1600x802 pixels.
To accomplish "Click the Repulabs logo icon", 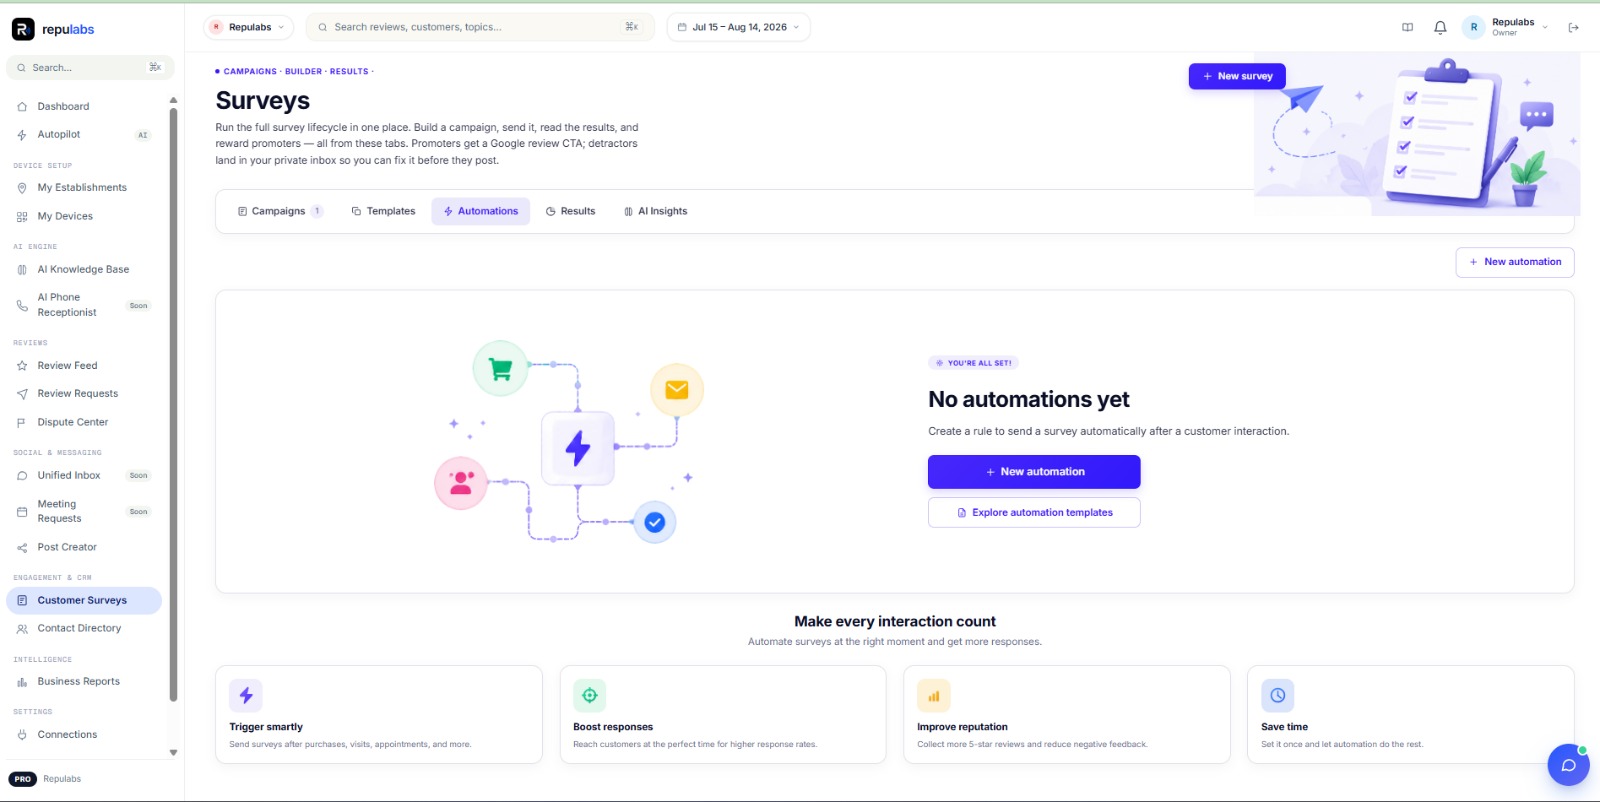I will click(x=23, y=29).
